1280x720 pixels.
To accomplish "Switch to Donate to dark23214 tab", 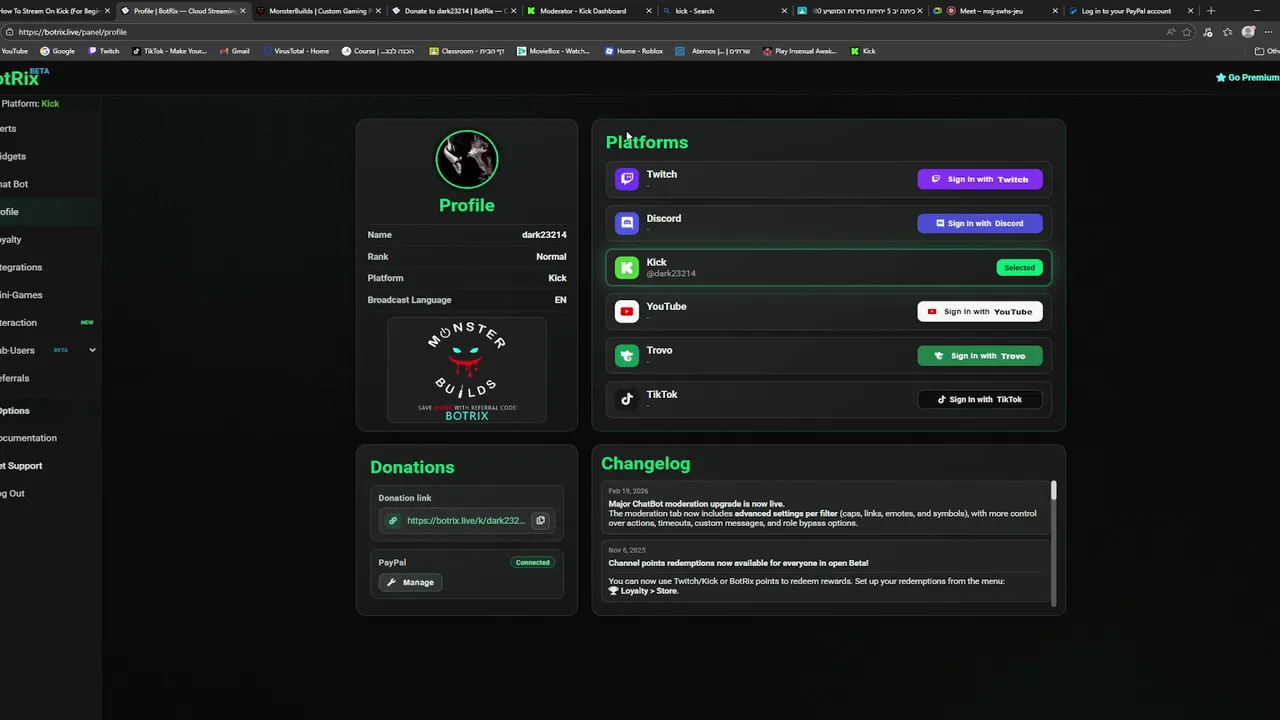I will [454, 11].
